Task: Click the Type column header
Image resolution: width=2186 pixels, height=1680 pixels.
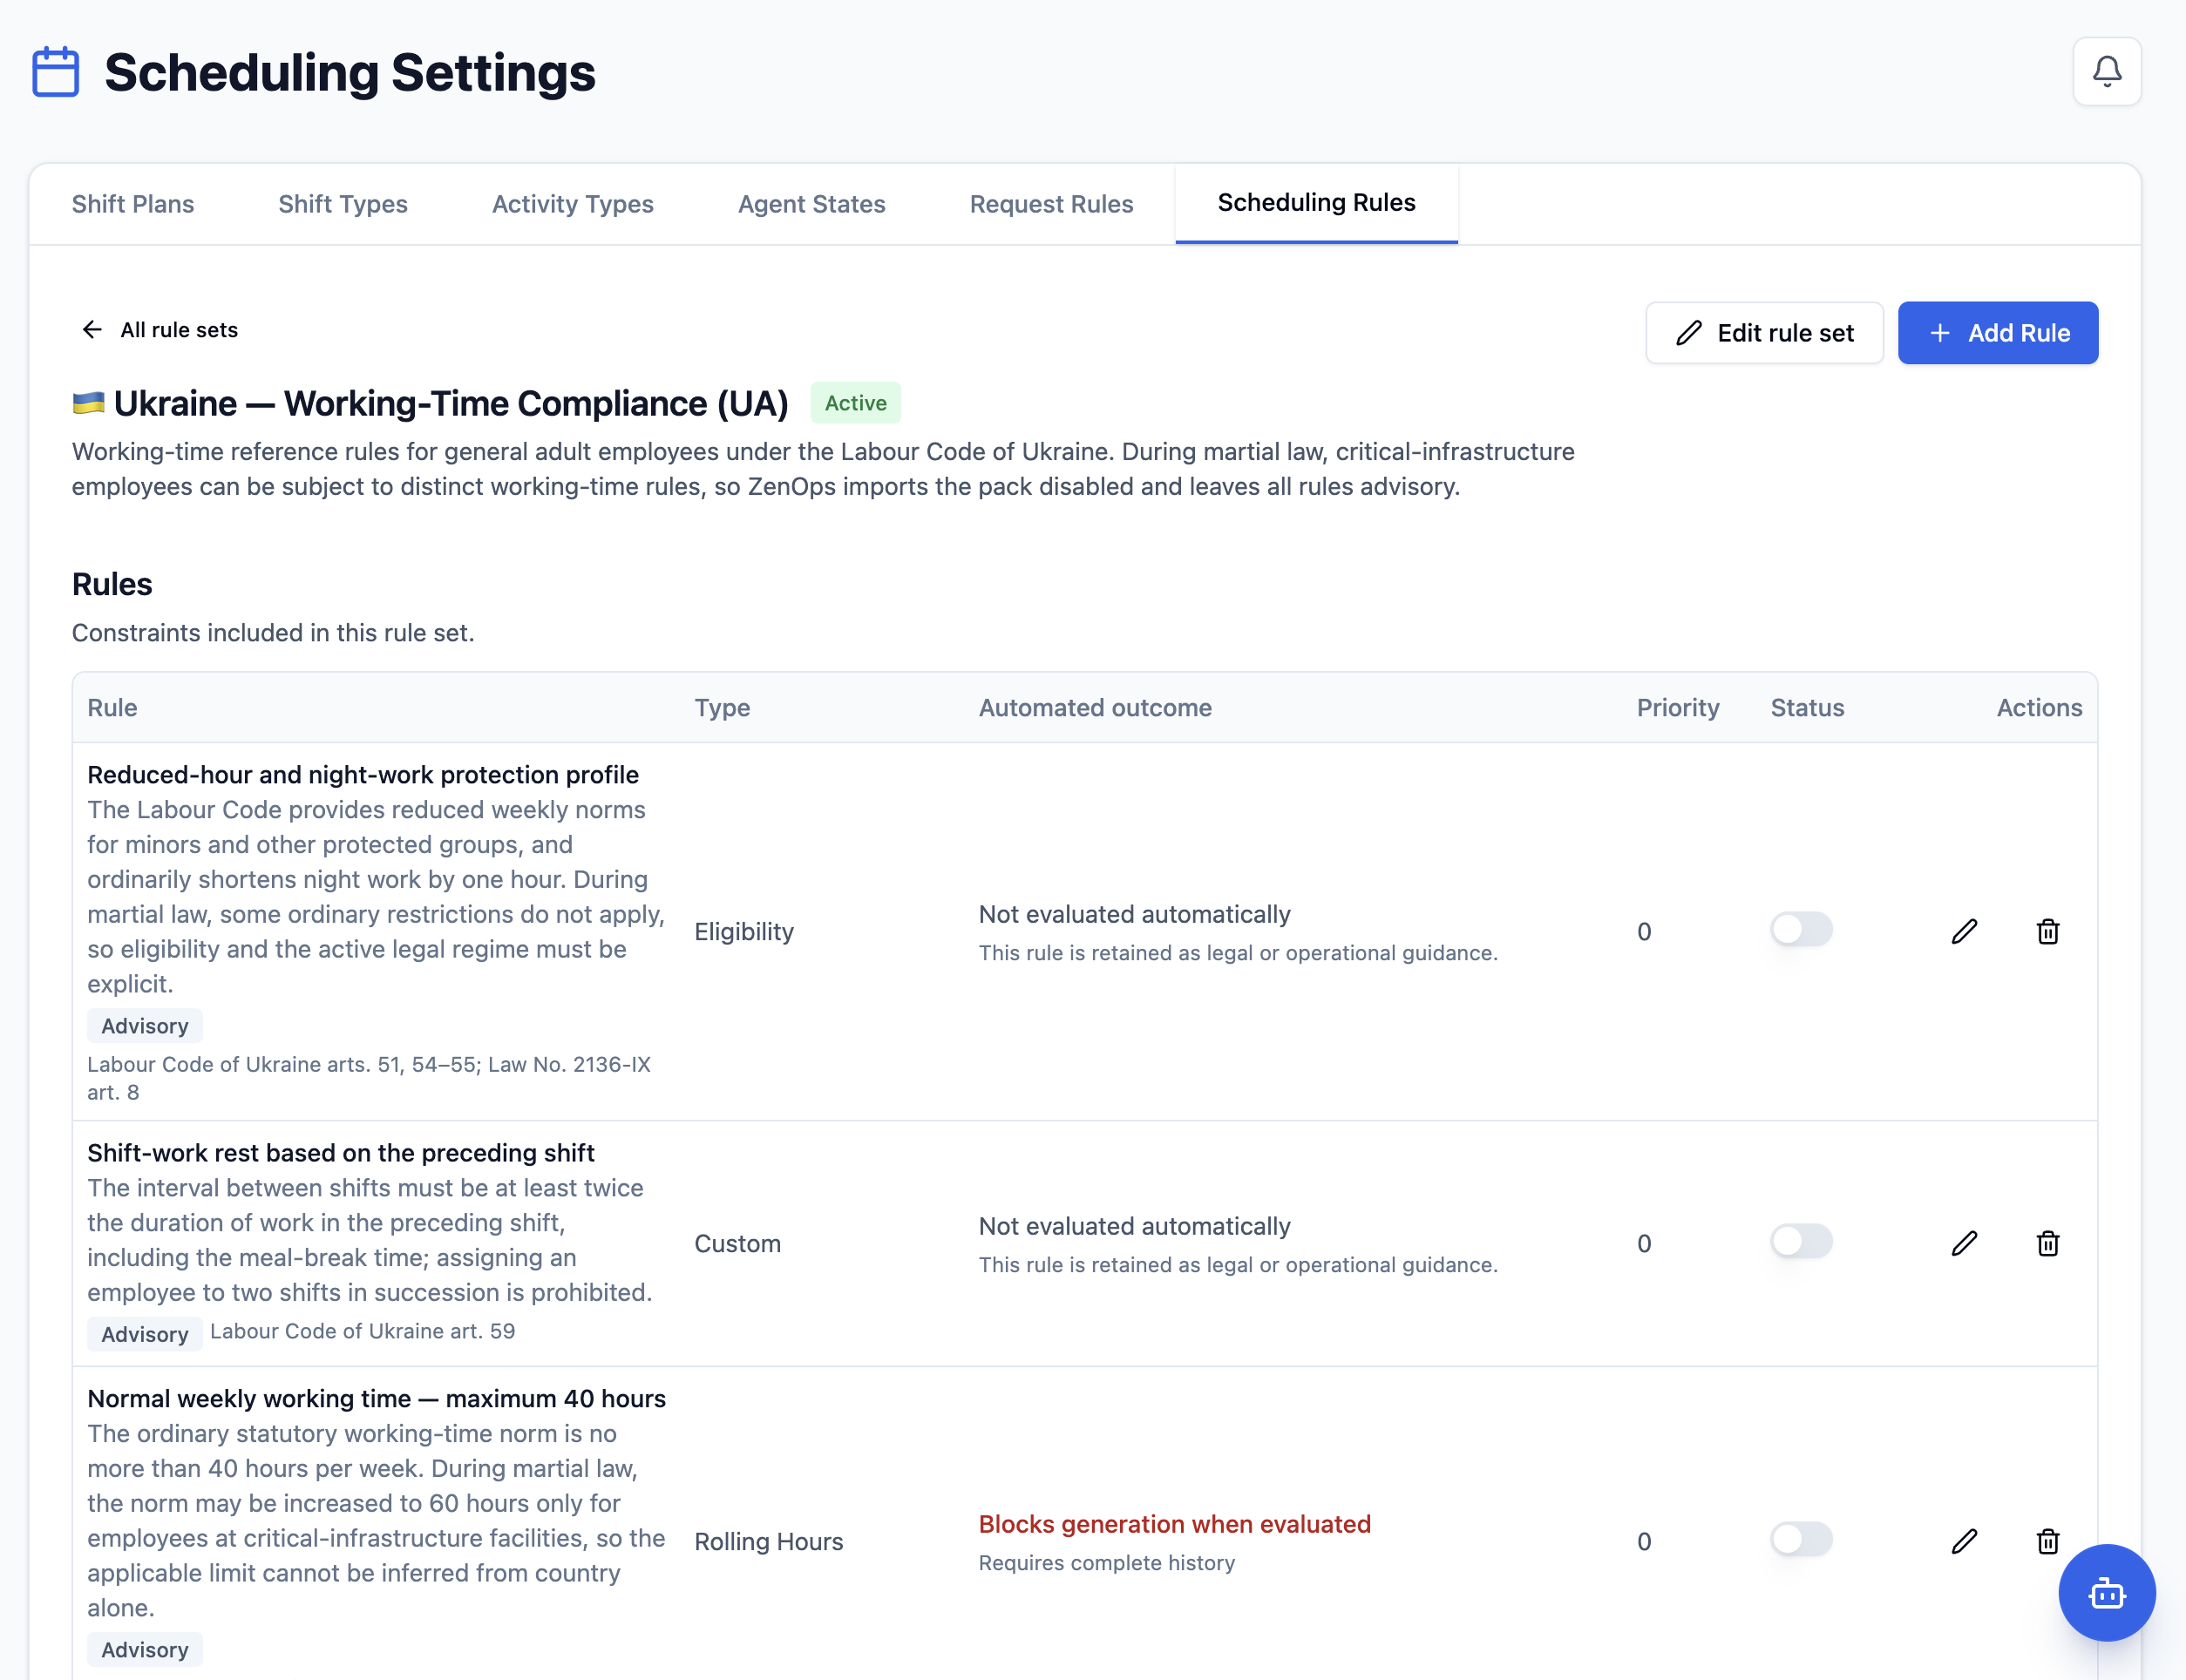Action: point(722,708)
